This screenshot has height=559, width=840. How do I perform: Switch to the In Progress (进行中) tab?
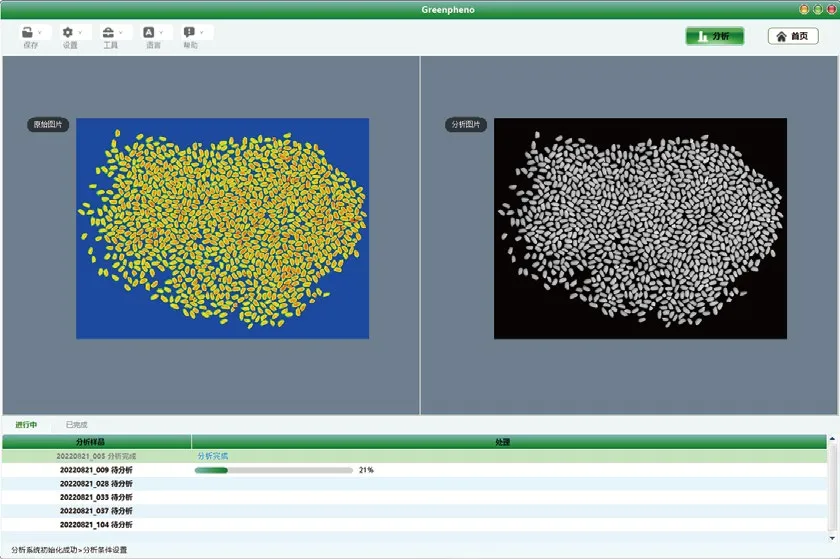point(26,425)
